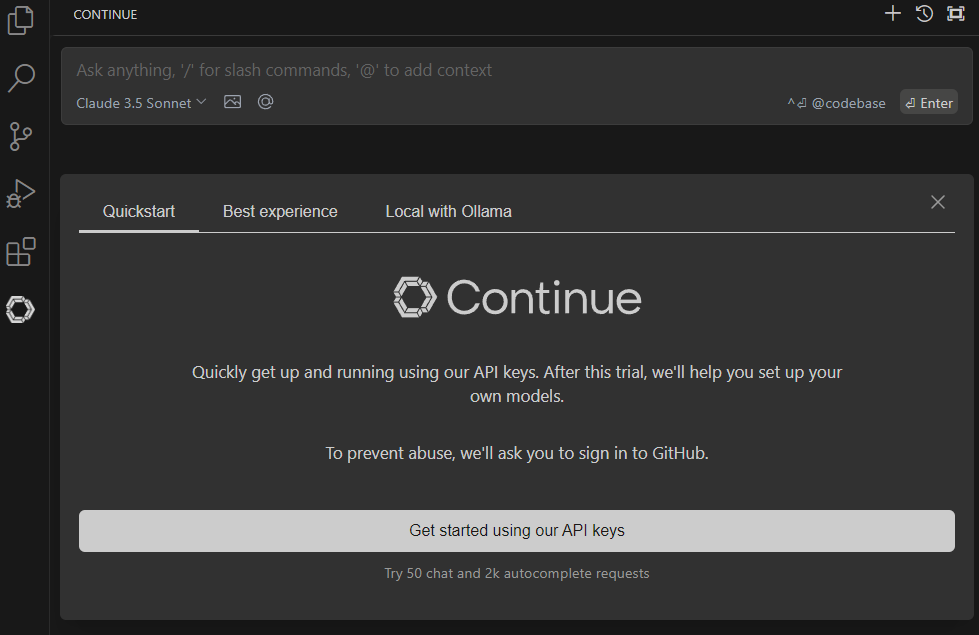Open the Explorer view in activity bar
This screenshot has height=635, width=979.
(x=21, y=20)
